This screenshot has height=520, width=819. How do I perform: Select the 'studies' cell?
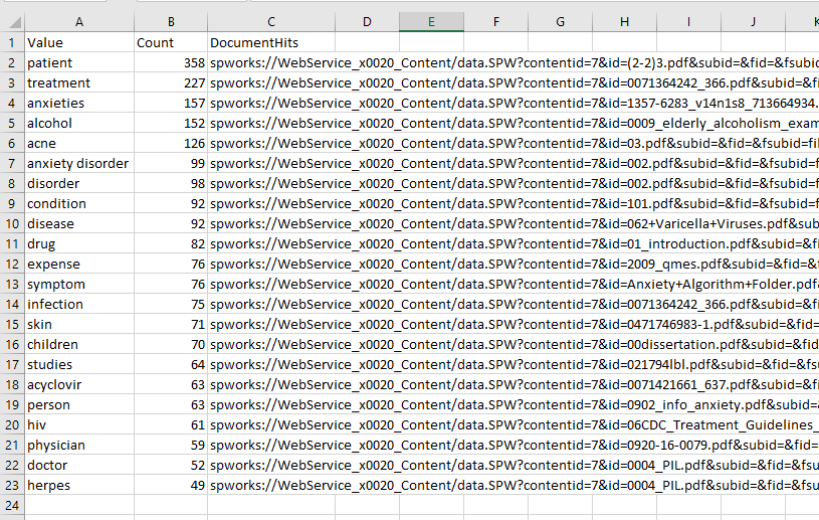pyautogui.click(x=79, y=364)
